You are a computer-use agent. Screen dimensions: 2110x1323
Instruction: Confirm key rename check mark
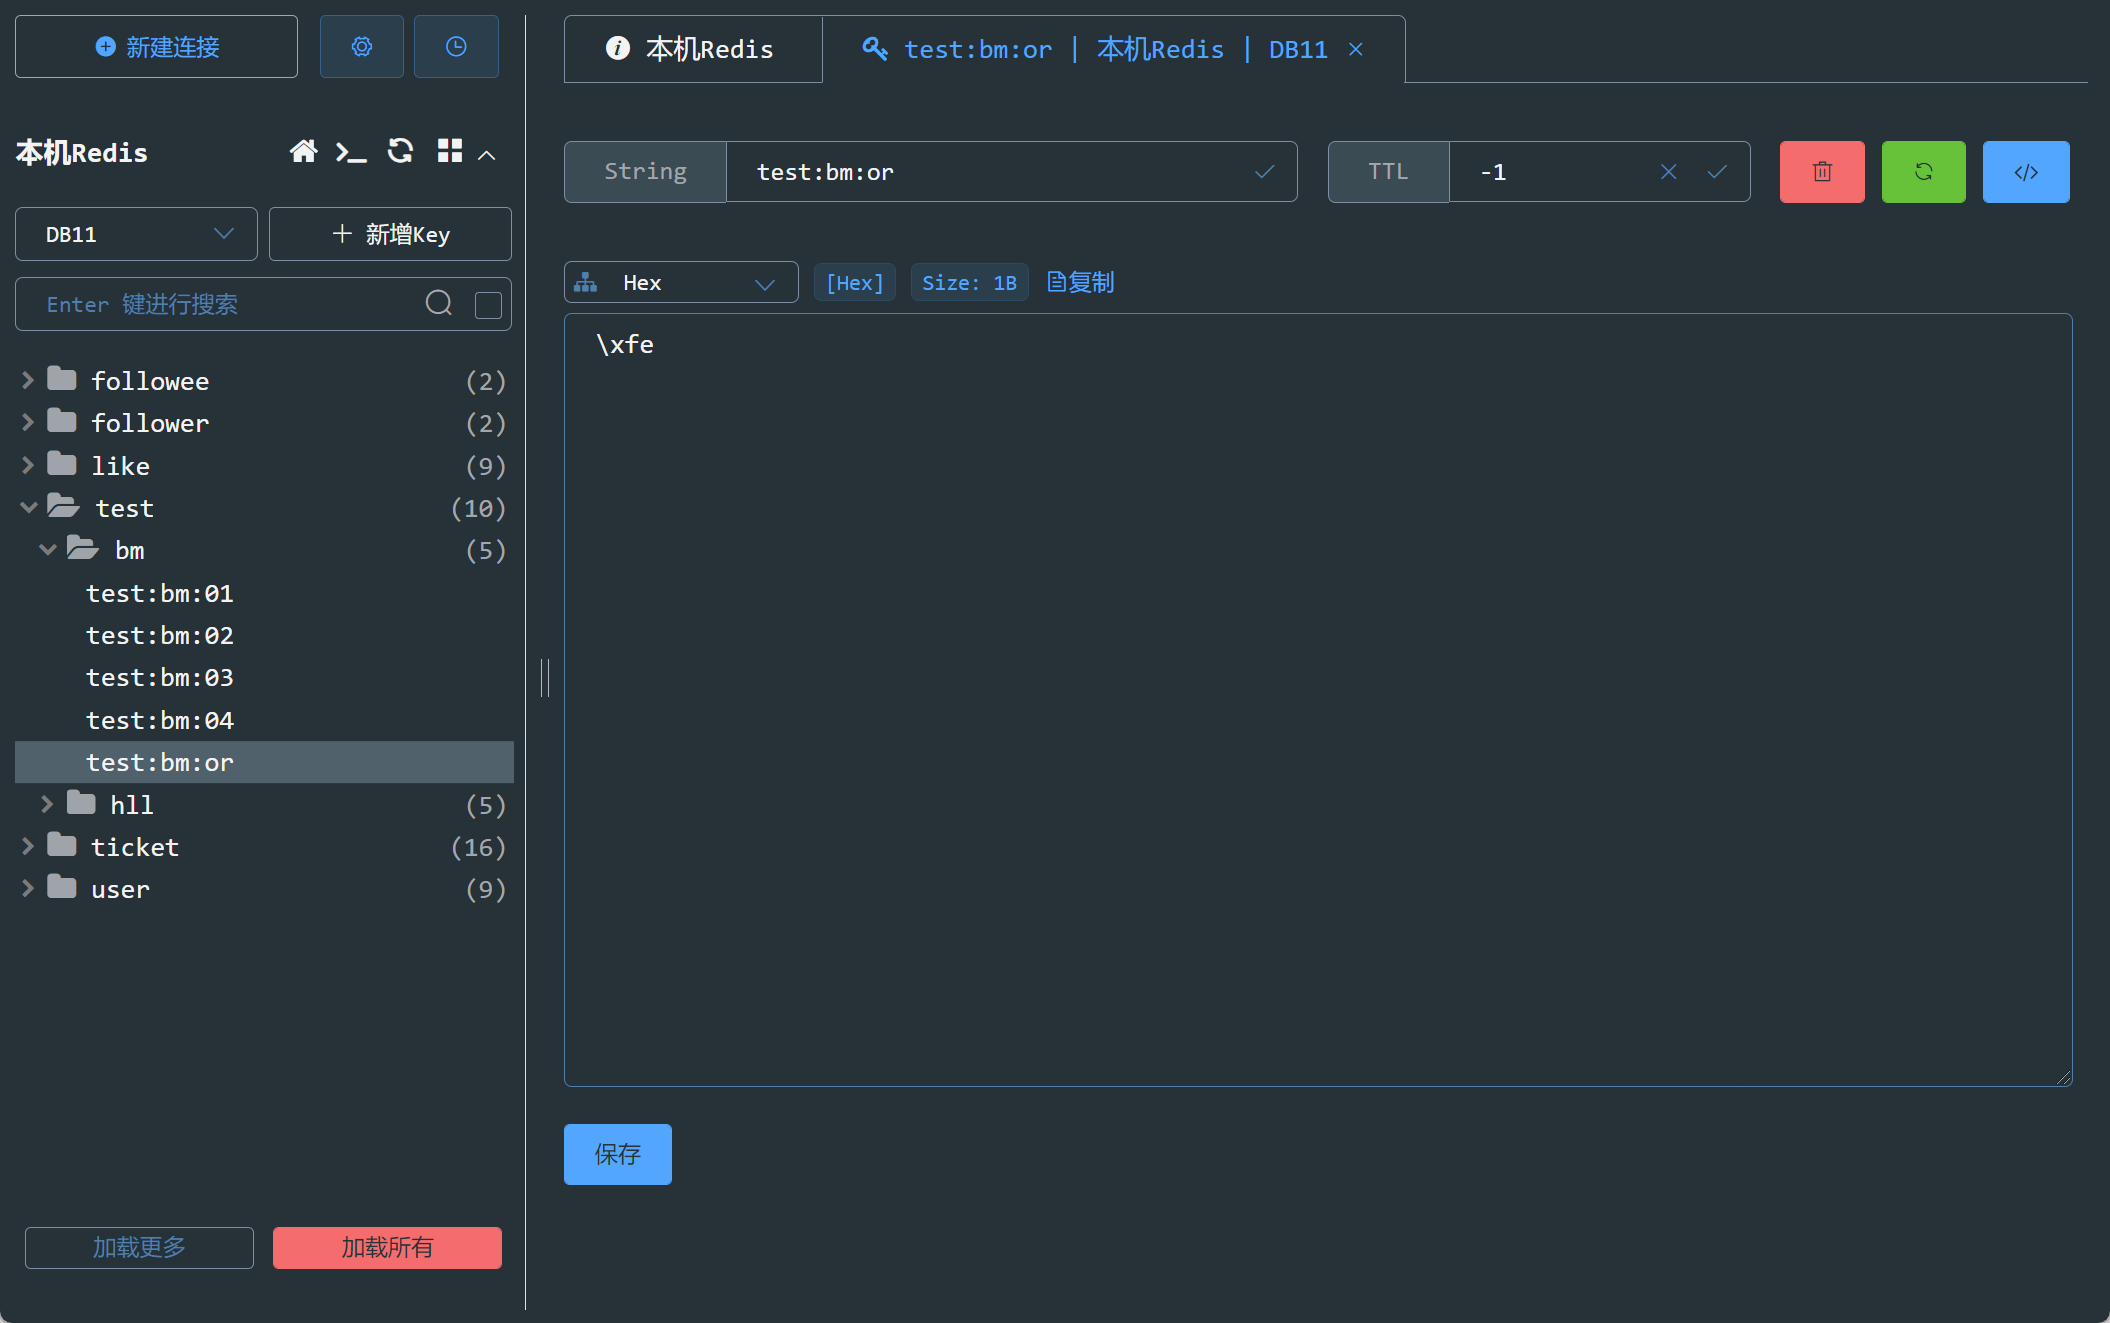[1264, 172]
